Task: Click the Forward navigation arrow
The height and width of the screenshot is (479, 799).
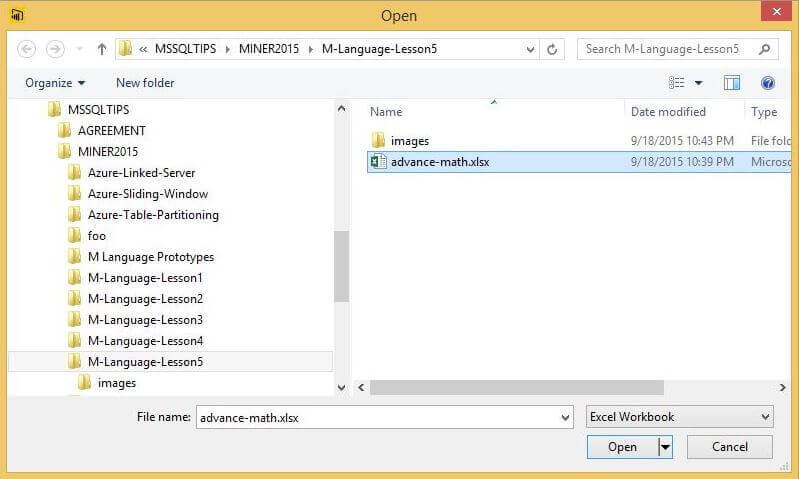Action: (x=55, y=49)
